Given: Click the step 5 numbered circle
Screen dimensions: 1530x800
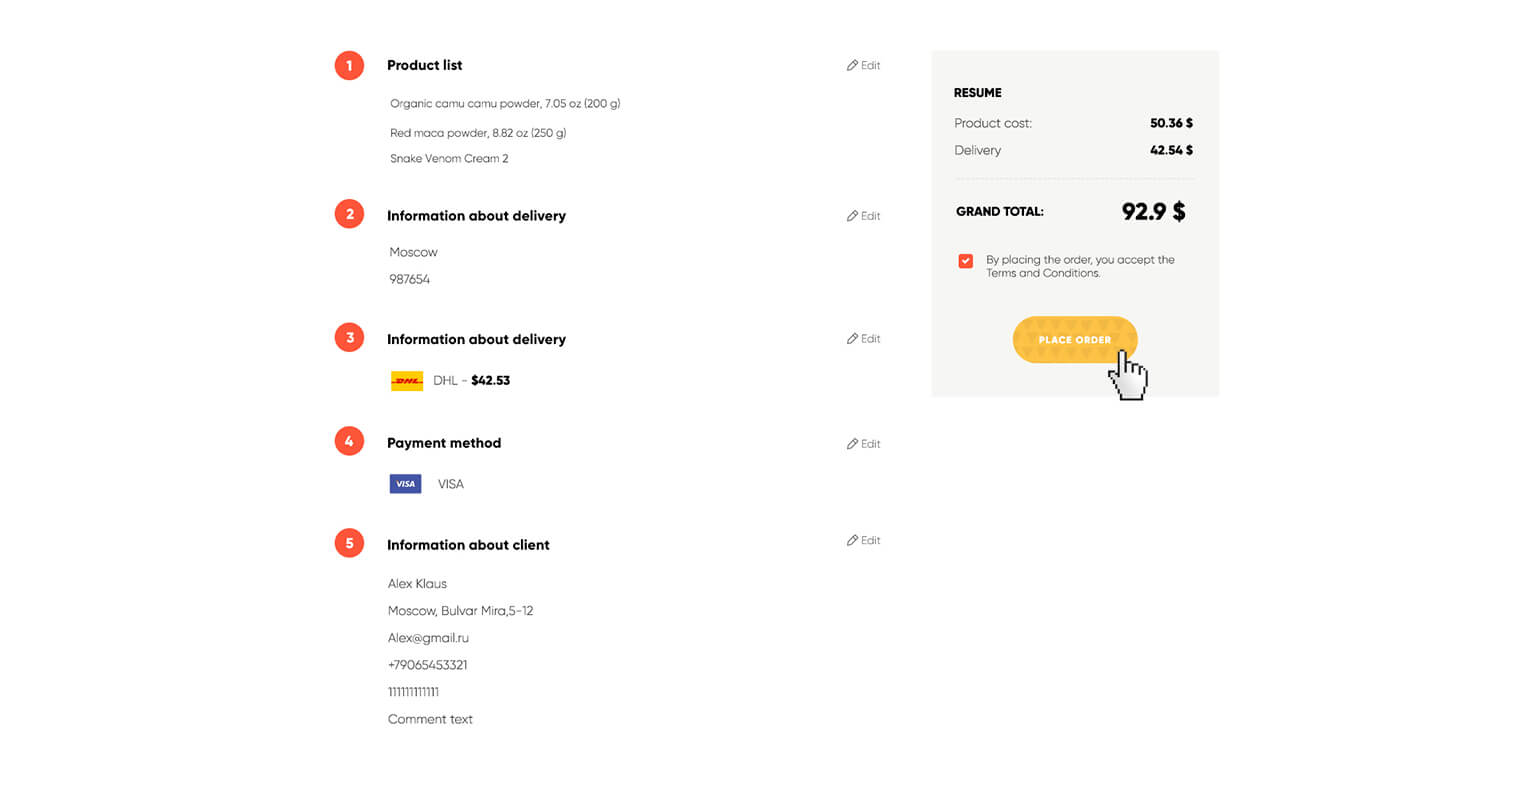Looking at the screenshot, I should click(349, 543).
